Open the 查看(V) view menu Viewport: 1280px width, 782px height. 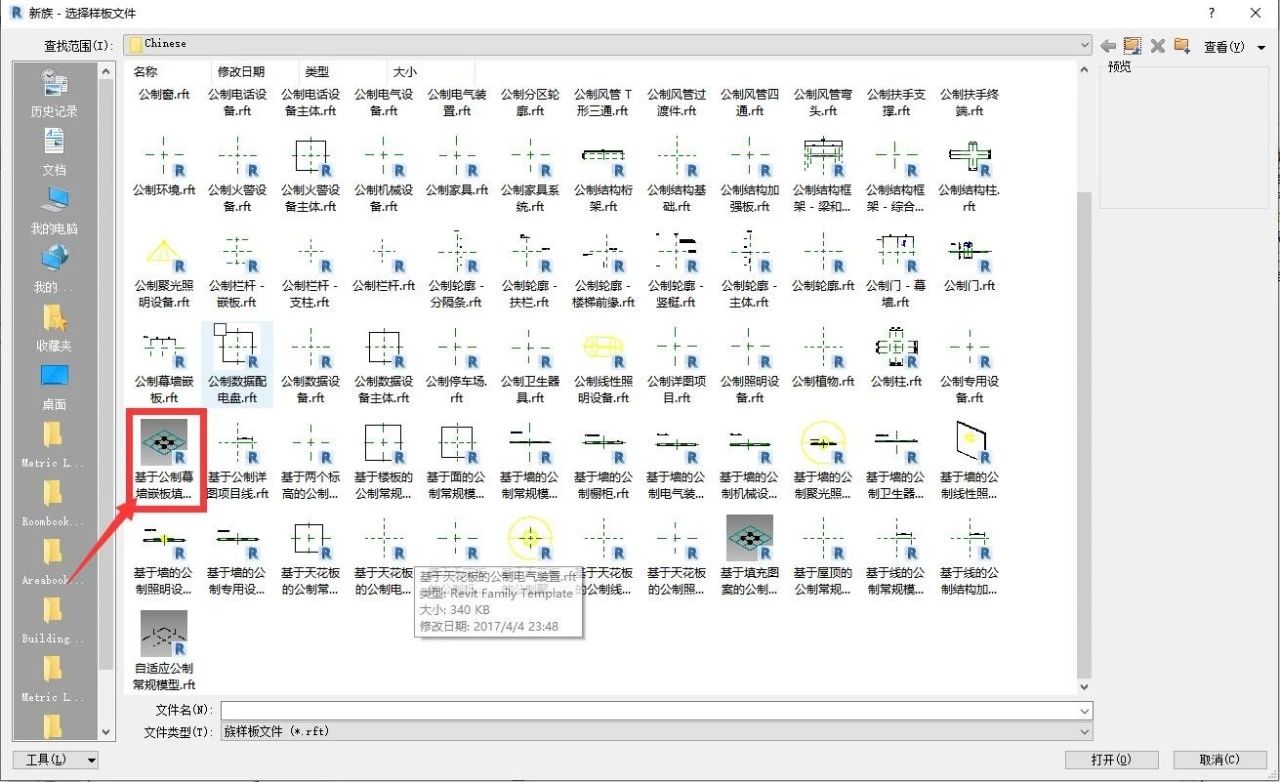[x=1233, y=47]
